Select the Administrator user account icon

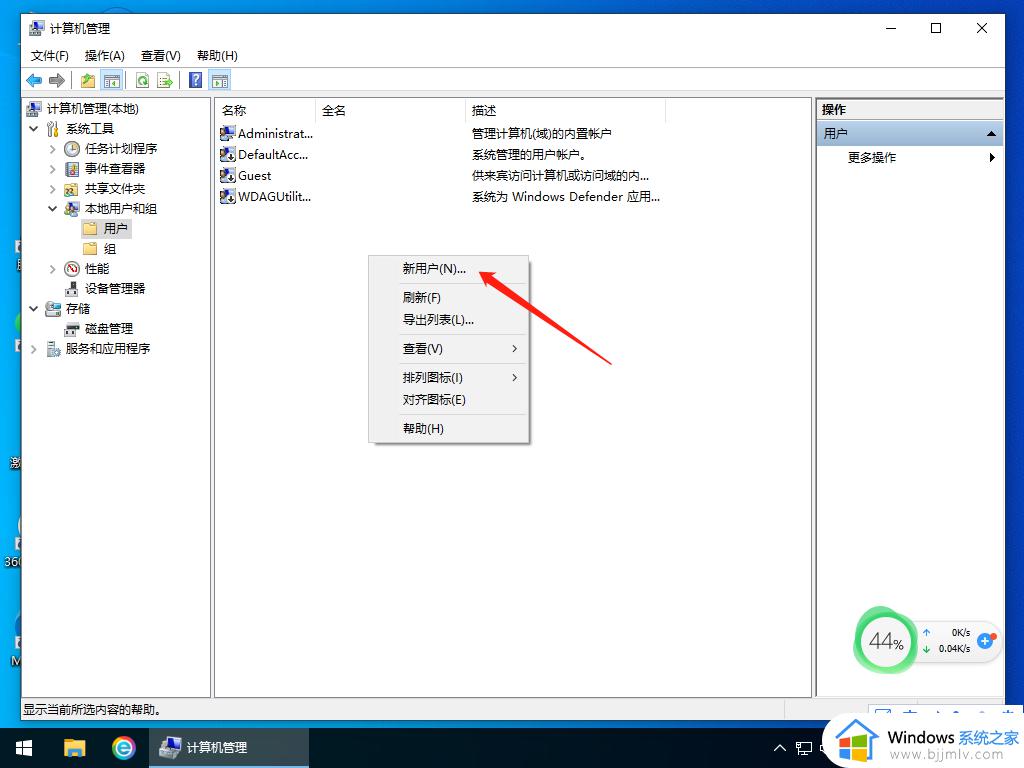pyautogui.click(x=227, y=133)
